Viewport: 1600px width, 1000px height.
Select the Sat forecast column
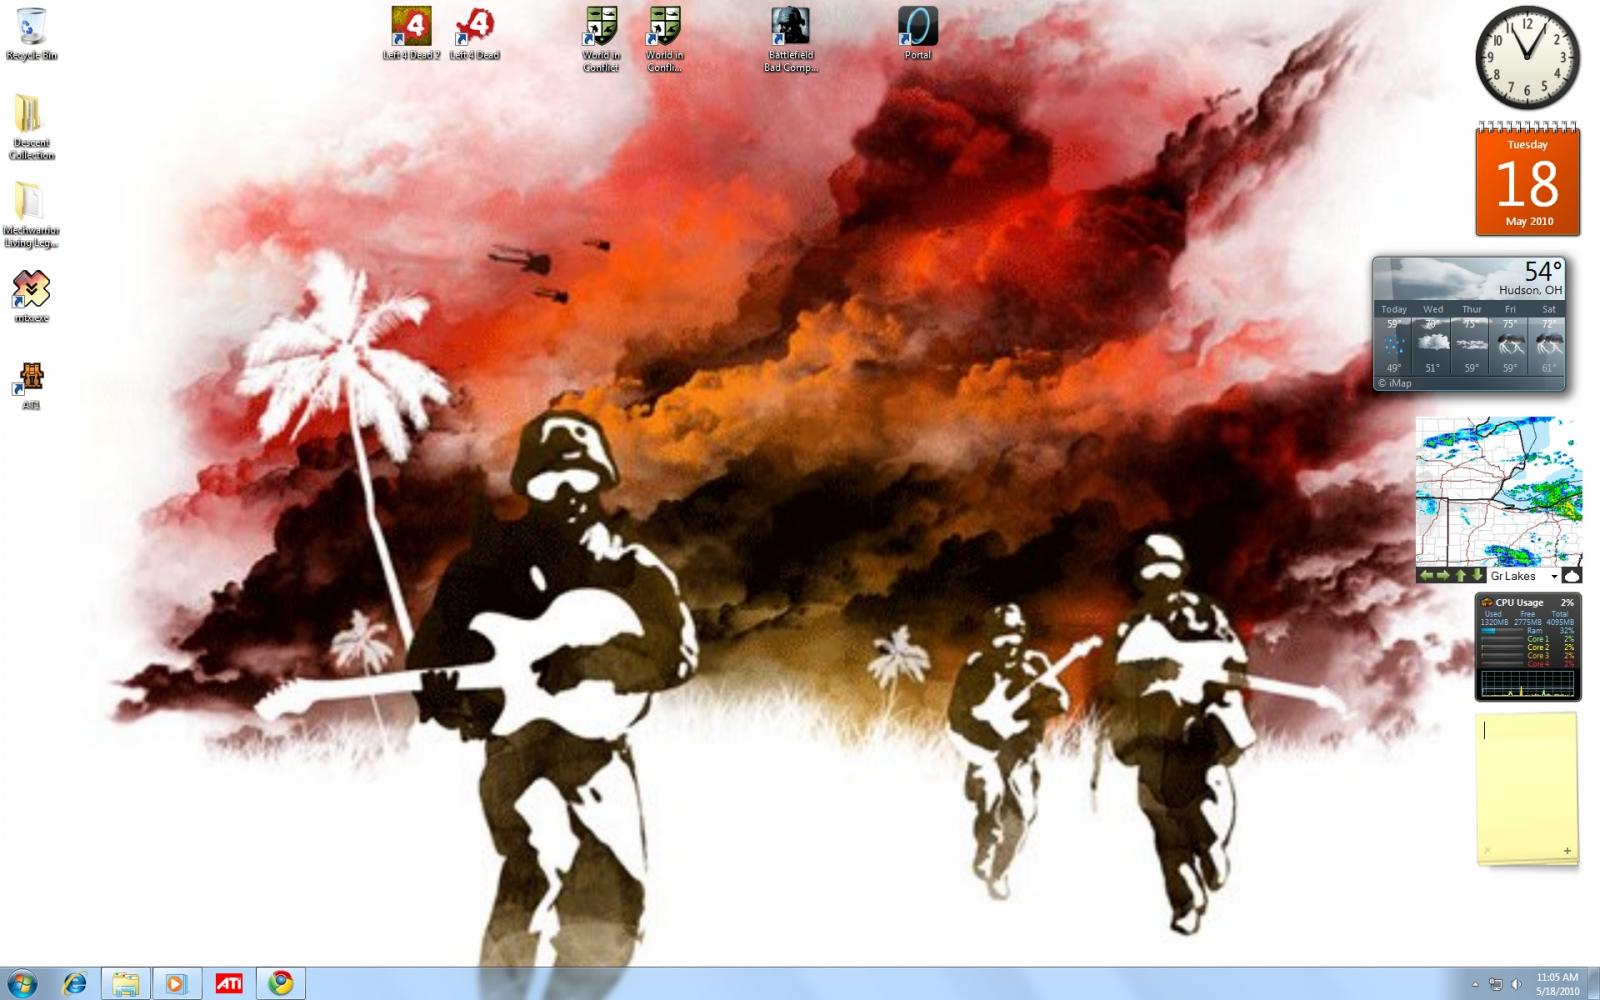pyautogui.click(x=1548, y=340)
